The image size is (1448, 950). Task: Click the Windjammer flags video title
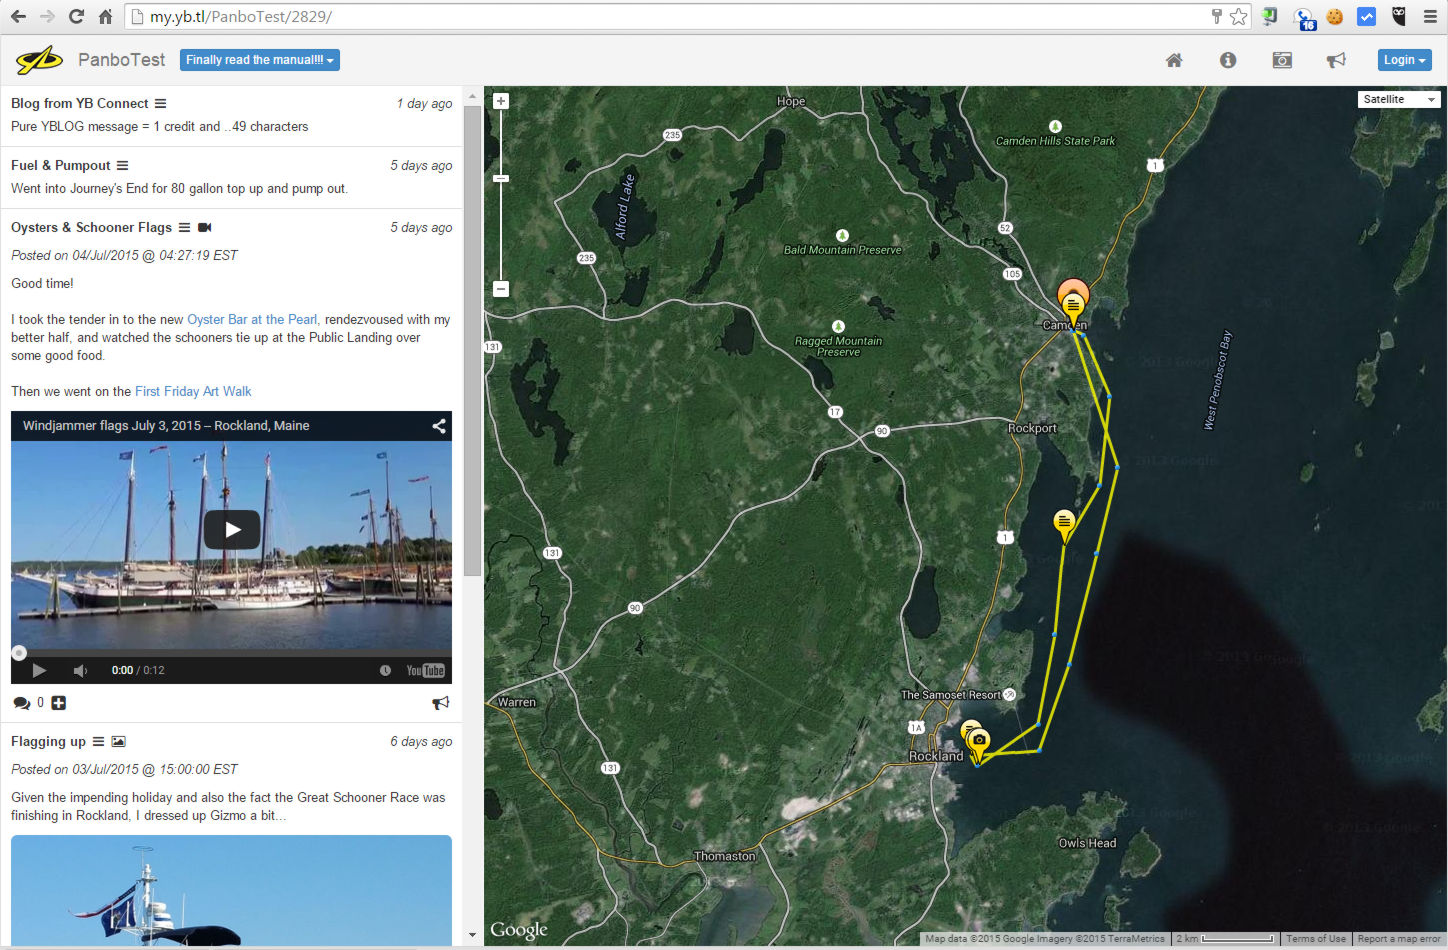point(166,426)
